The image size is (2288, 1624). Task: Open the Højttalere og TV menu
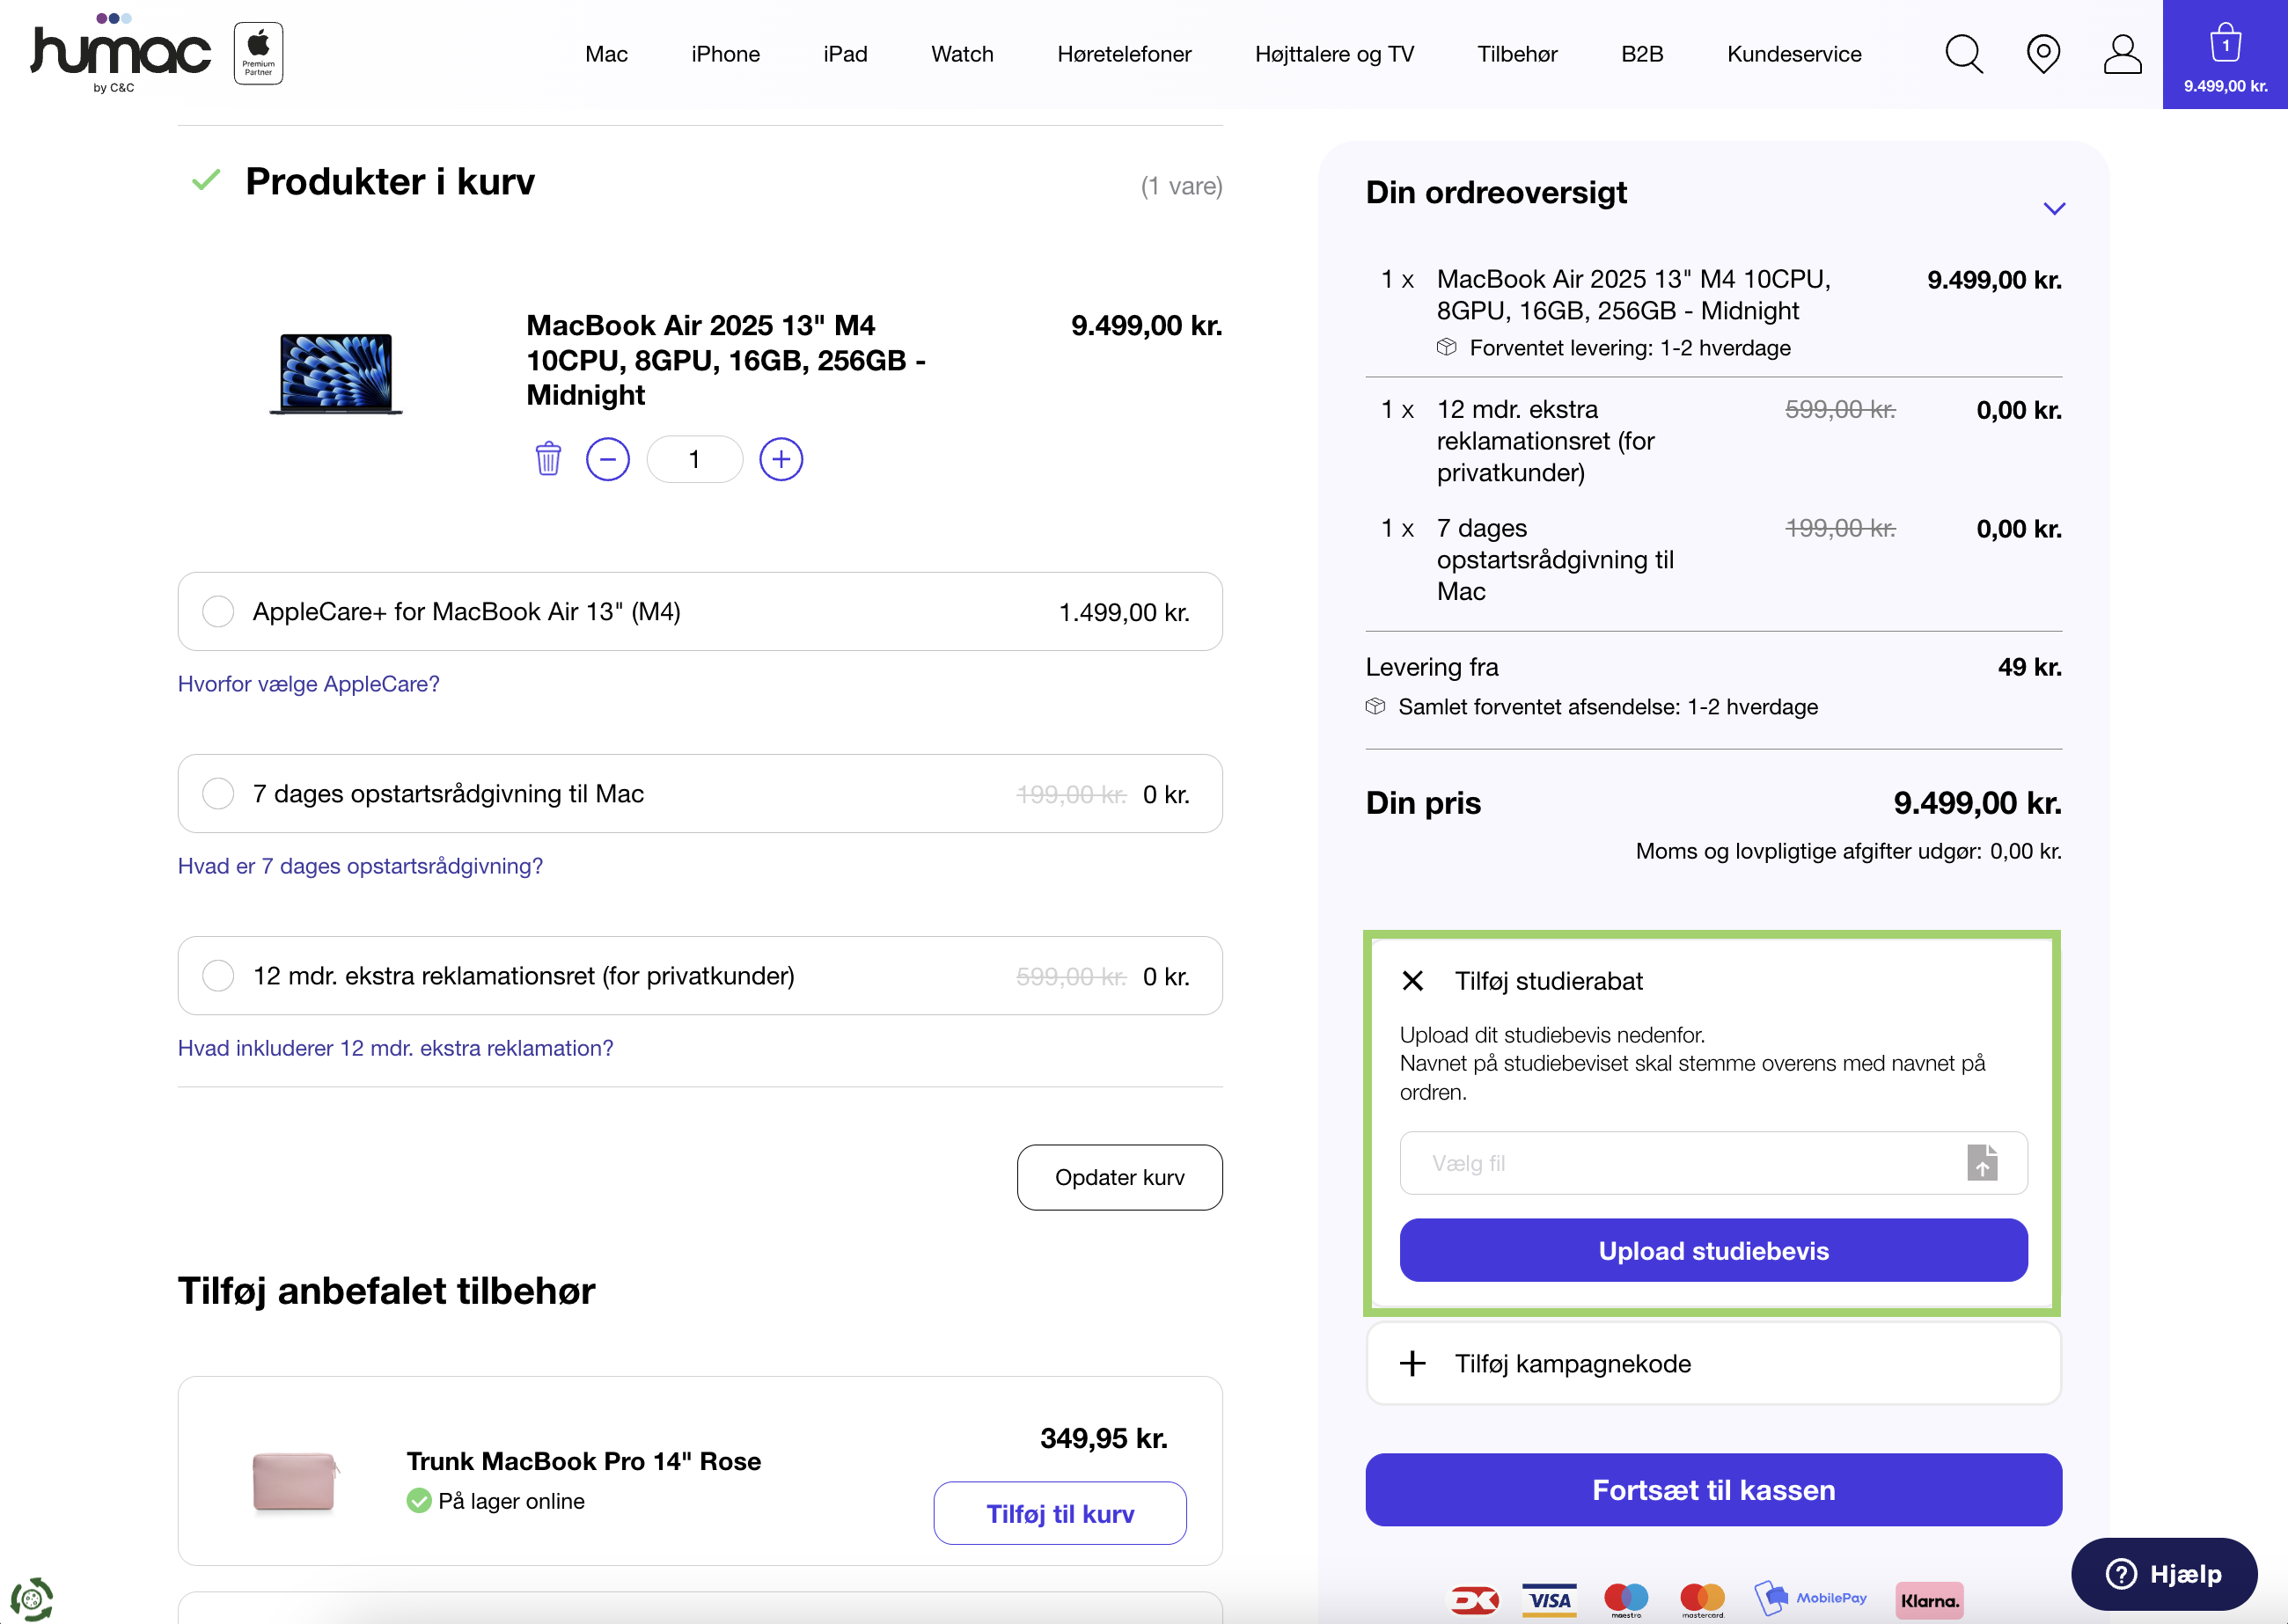[x=1334, y=54]
